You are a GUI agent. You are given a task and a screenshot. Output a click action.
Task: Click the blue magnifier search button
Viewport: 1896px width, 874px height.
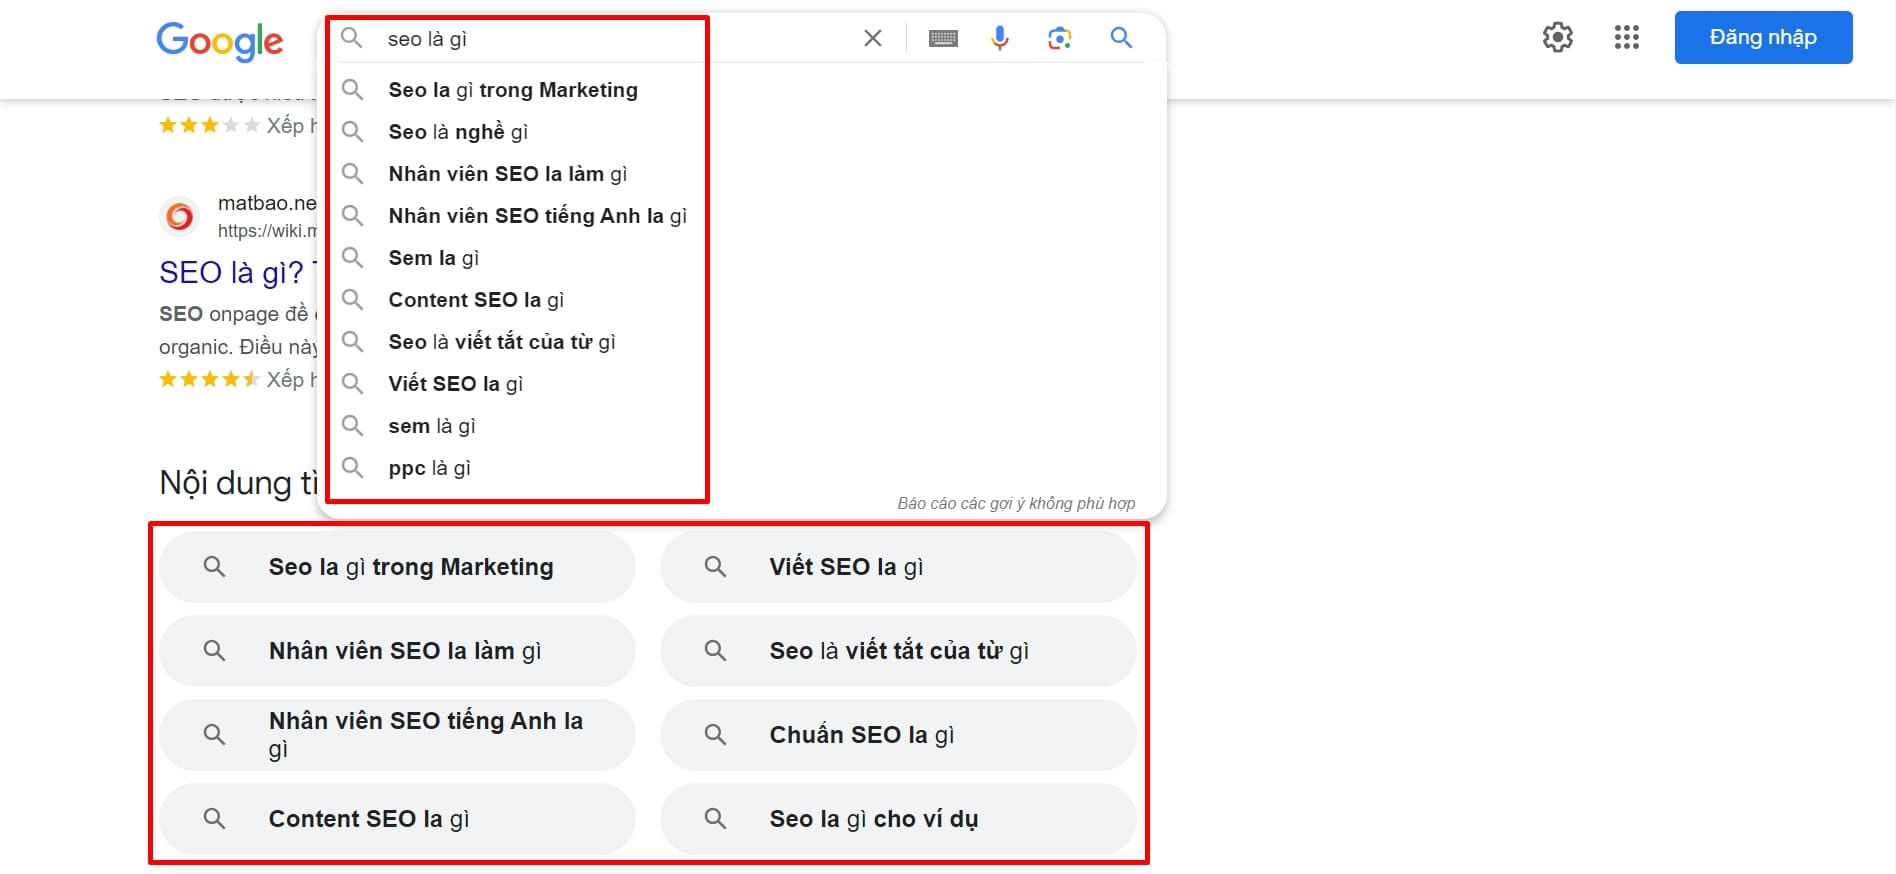pos(1122,38)
